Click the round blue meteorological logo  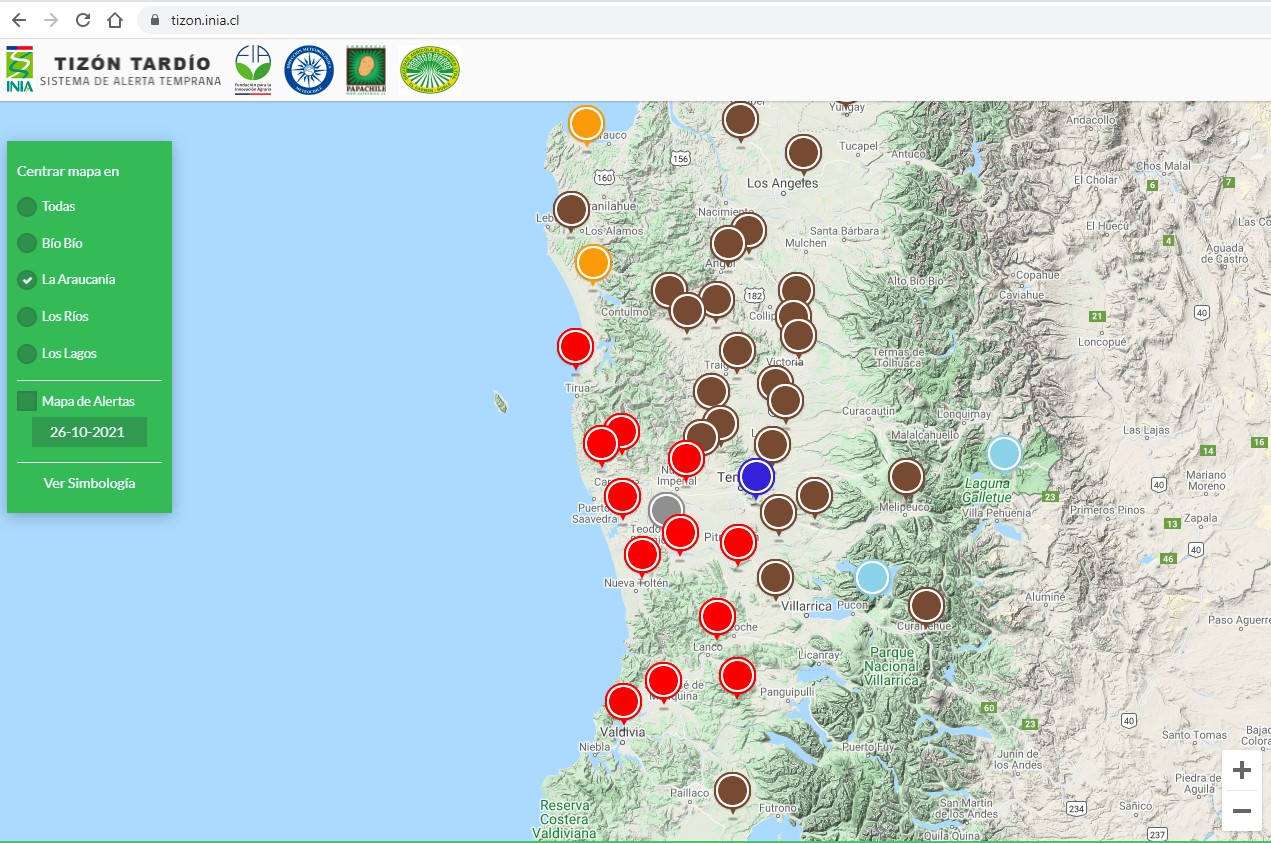click(x=309, y=70)
